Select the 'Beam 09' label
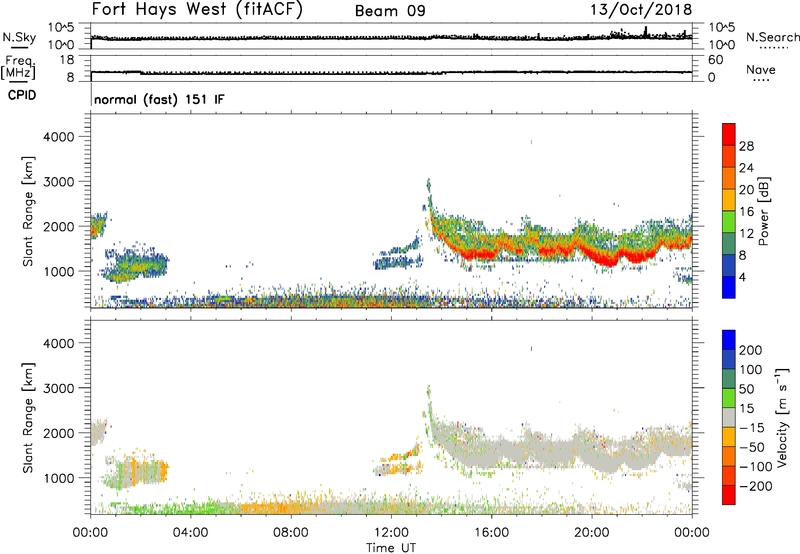Viewport: 800px width, 554px height. pyautogui.click(x=390, y=11)
